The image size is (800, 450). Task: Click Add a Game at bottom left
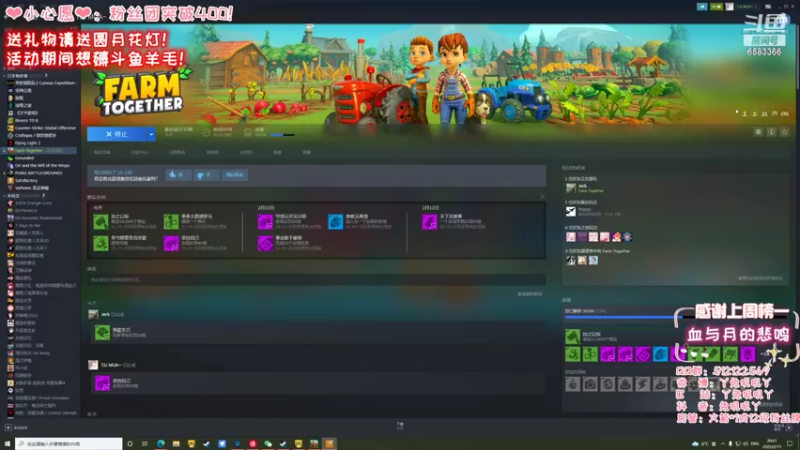17,428
